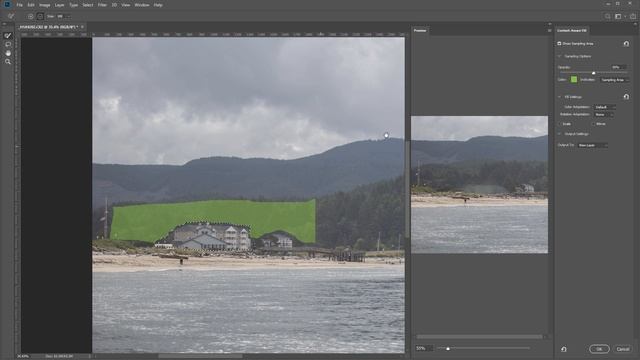Click the Preview panel horizontal scrollbar
This screenshot has width=640, height=360.
click(x=479, y=337)
